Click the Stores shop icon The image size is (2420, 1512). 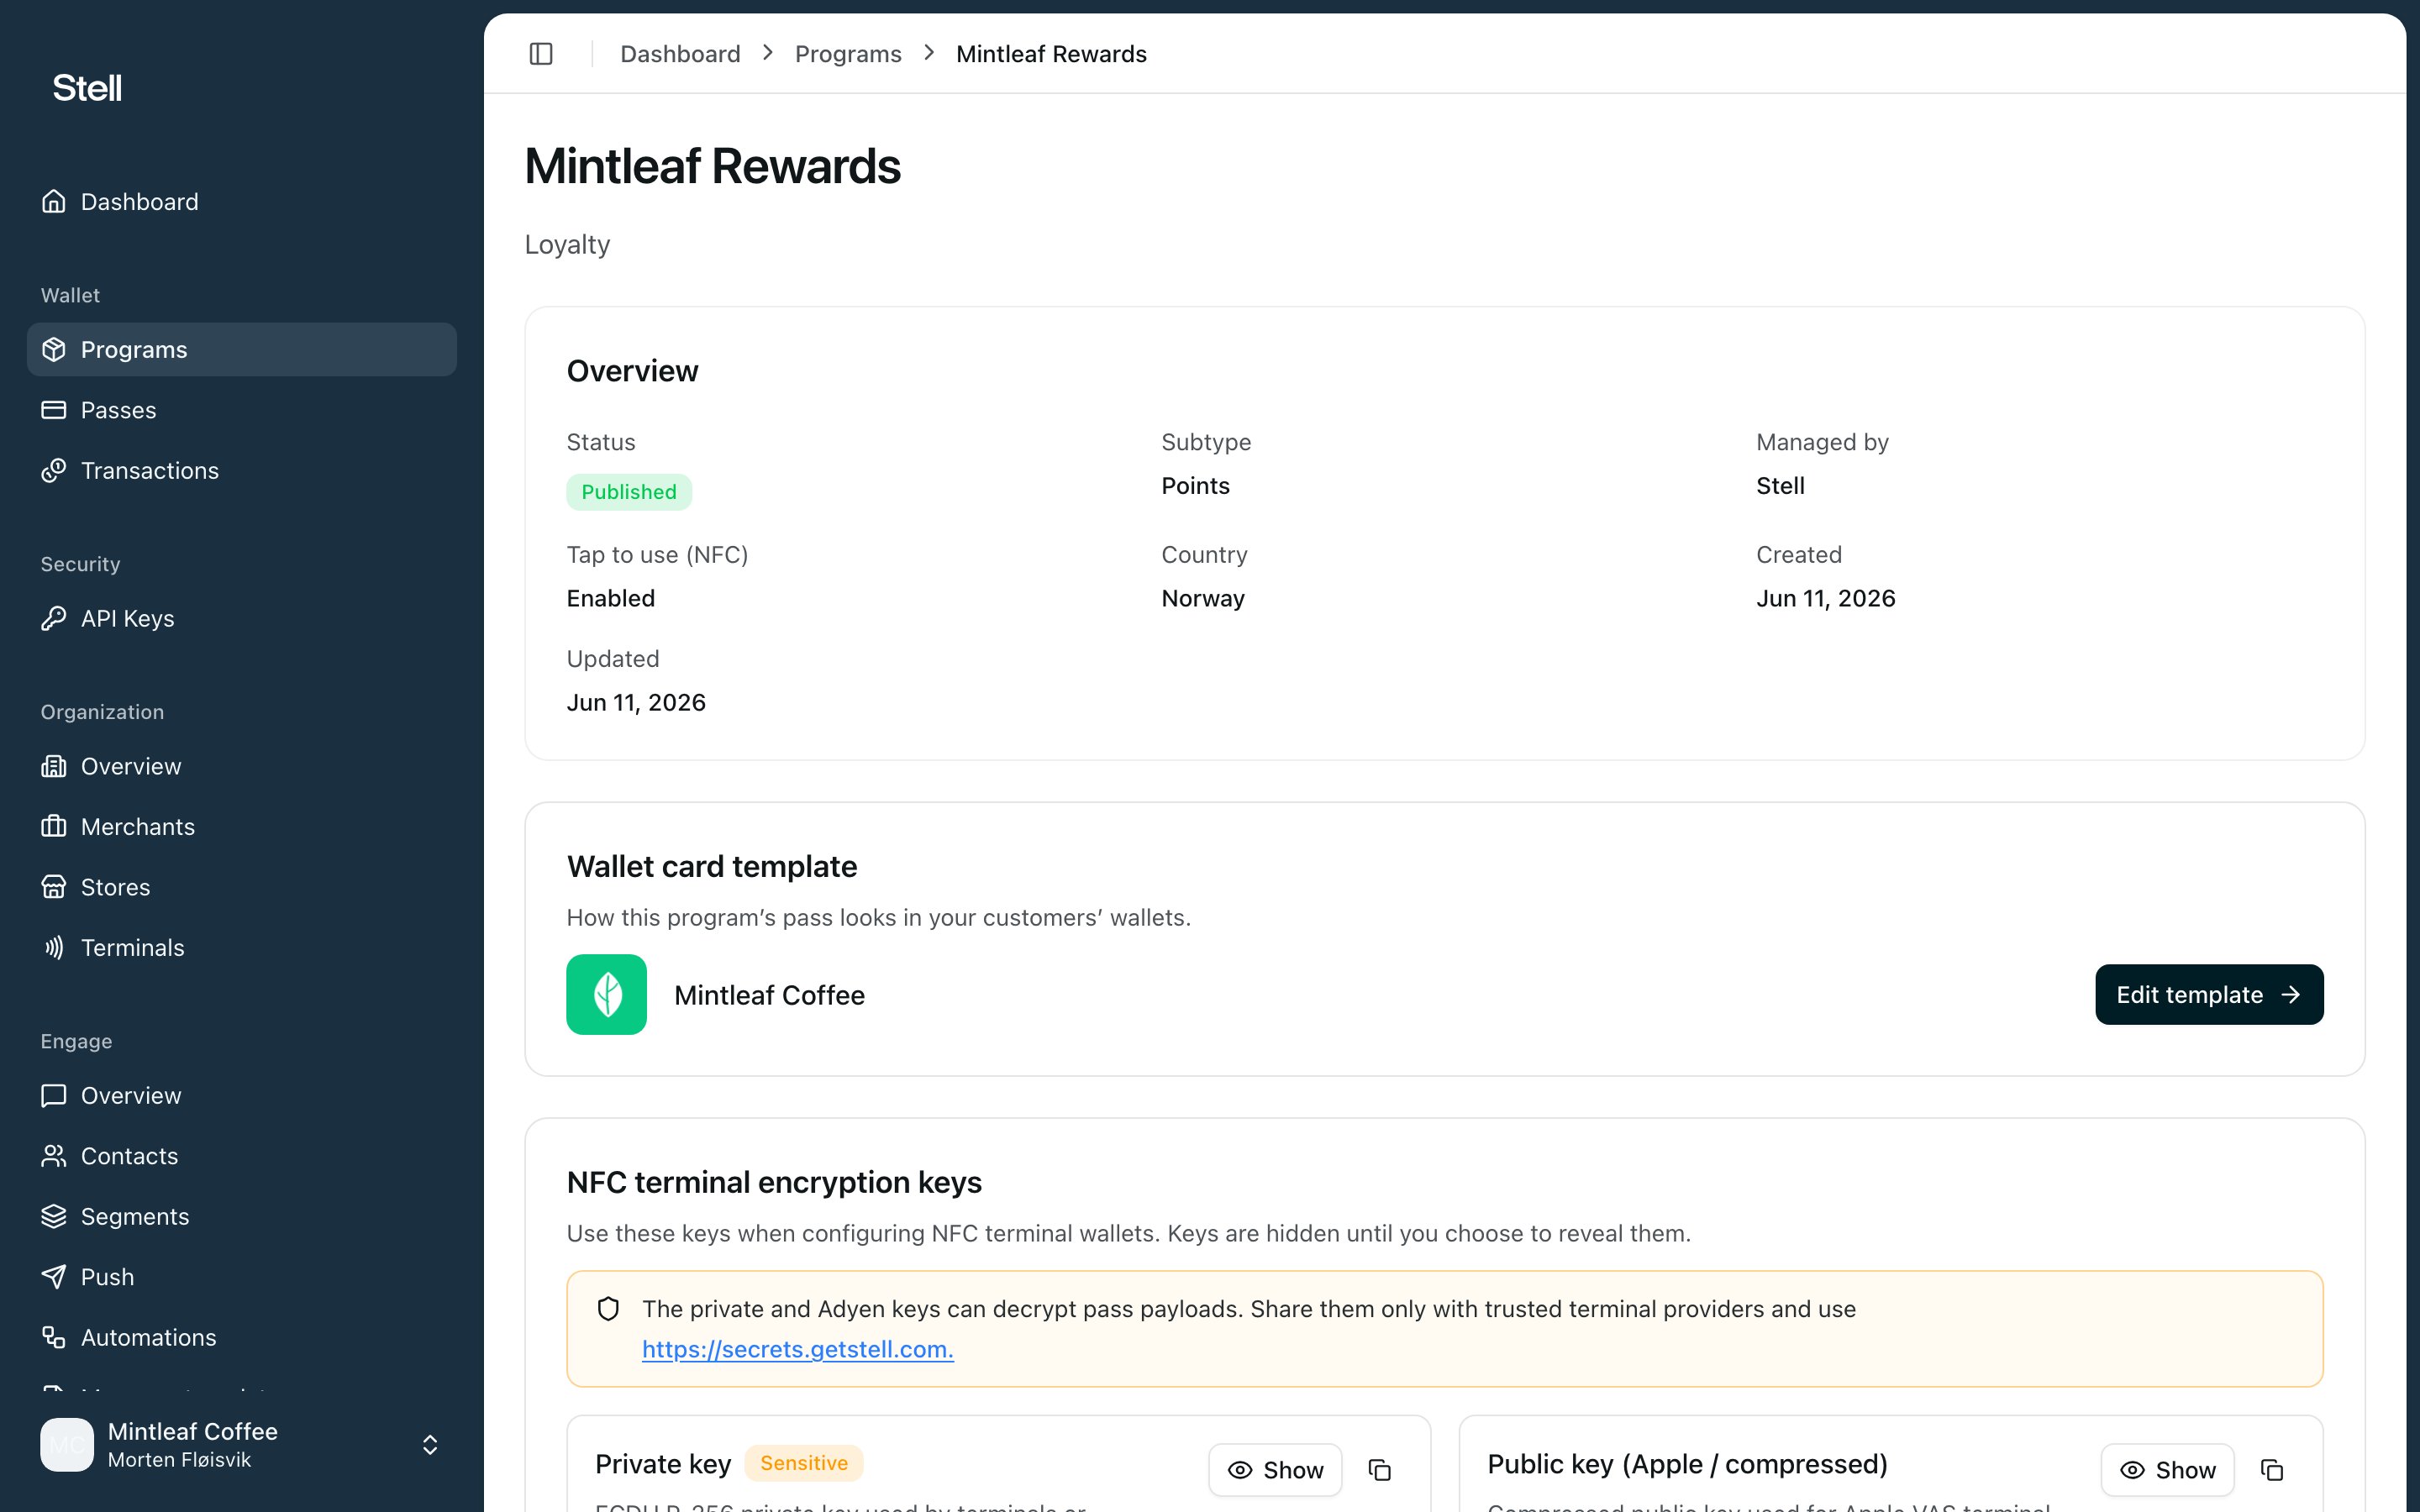click(54, 888)
